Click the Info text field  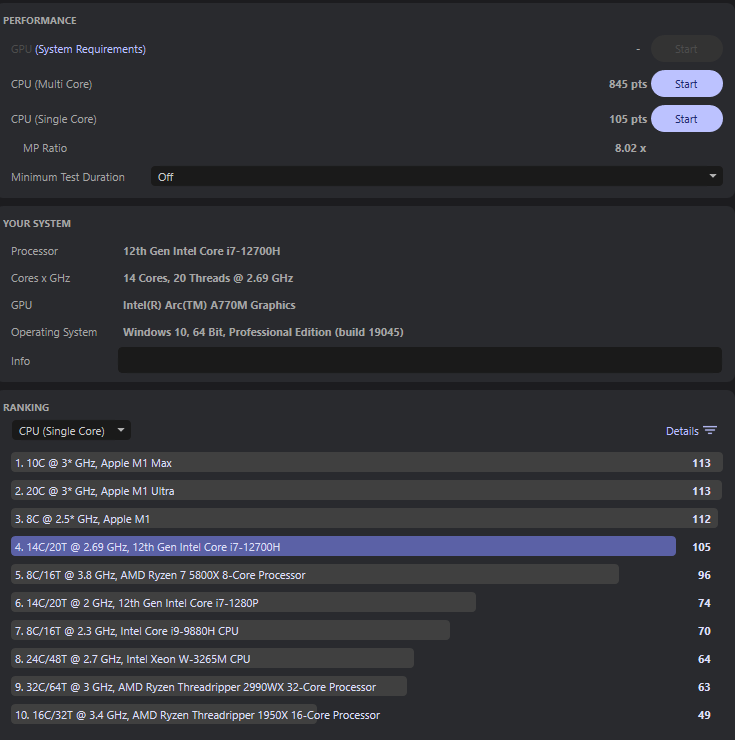coord(420,361)
